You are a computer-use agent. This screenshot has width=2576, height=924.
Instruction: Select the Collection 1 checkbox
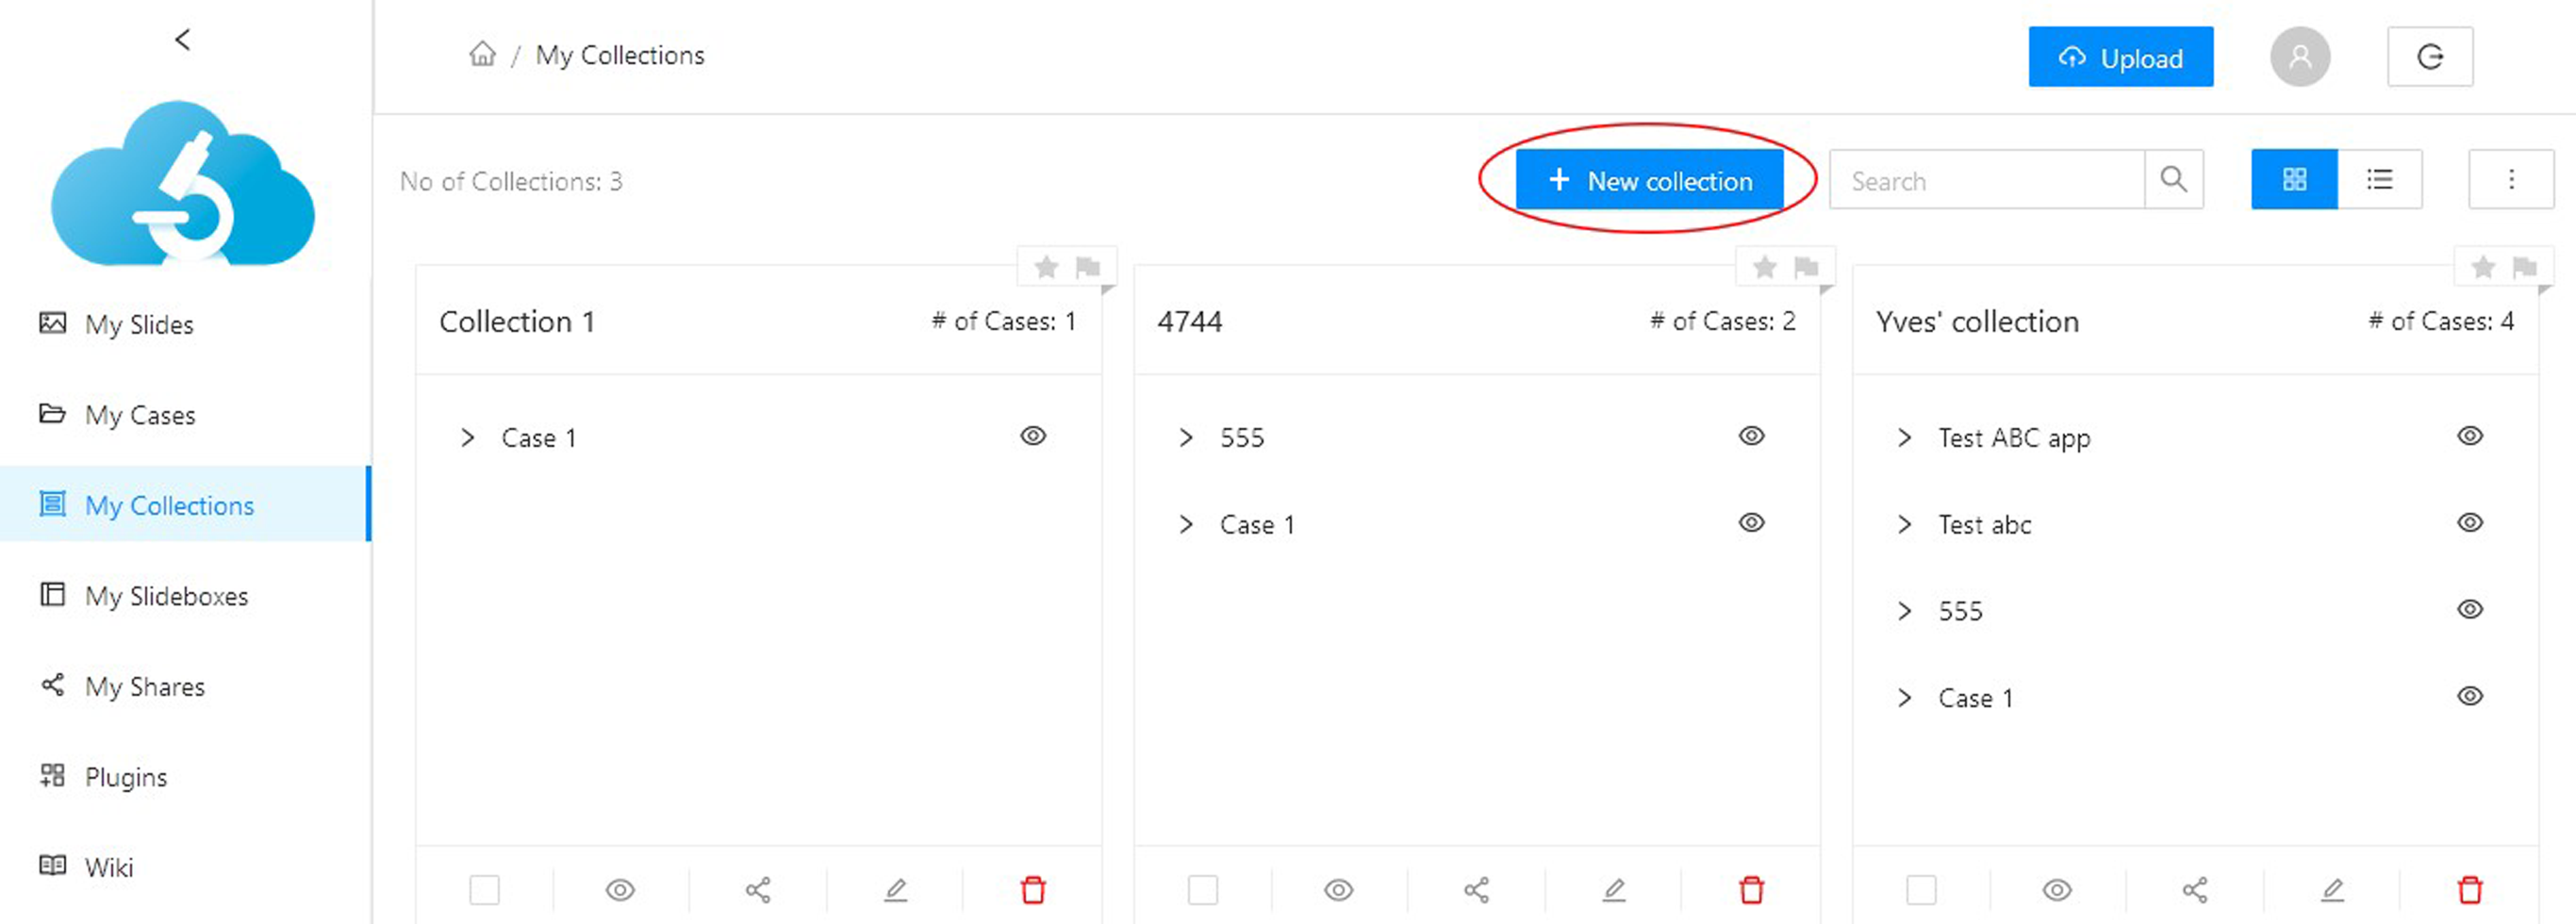(x=484, y=889)
